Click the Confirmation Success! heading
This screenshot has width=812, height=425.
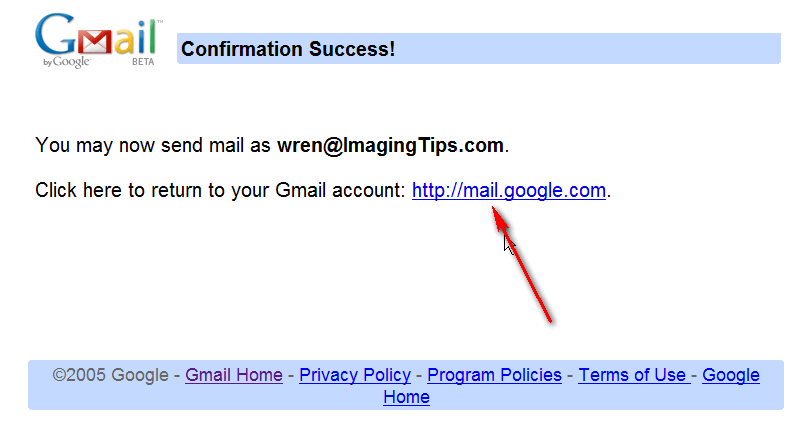(x=288, y=49)
